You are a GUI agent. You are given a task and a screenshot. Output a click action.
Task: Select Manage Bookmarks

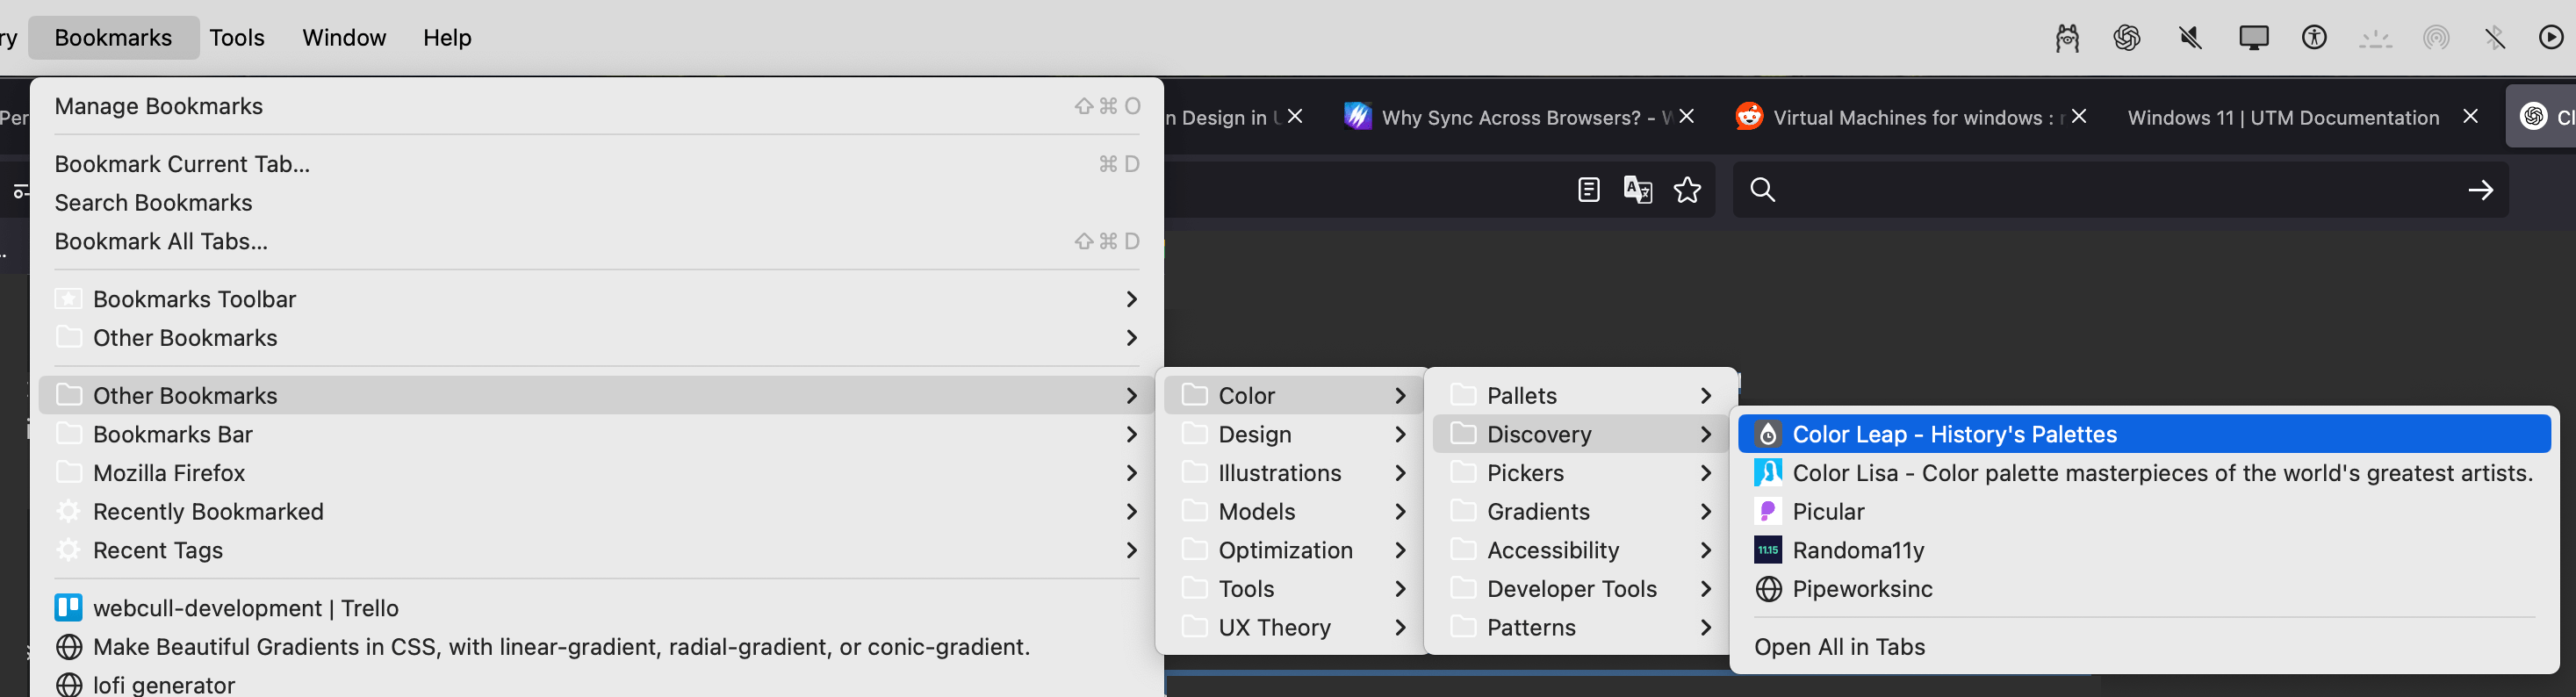[597, 106]
